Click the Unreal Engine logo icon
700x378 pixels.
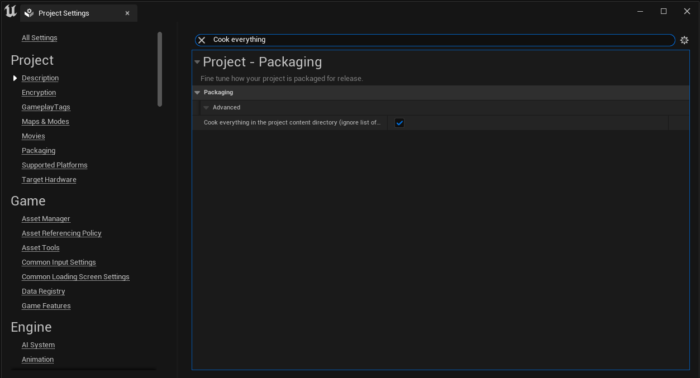pyautogui.click(x=10, y=11)
